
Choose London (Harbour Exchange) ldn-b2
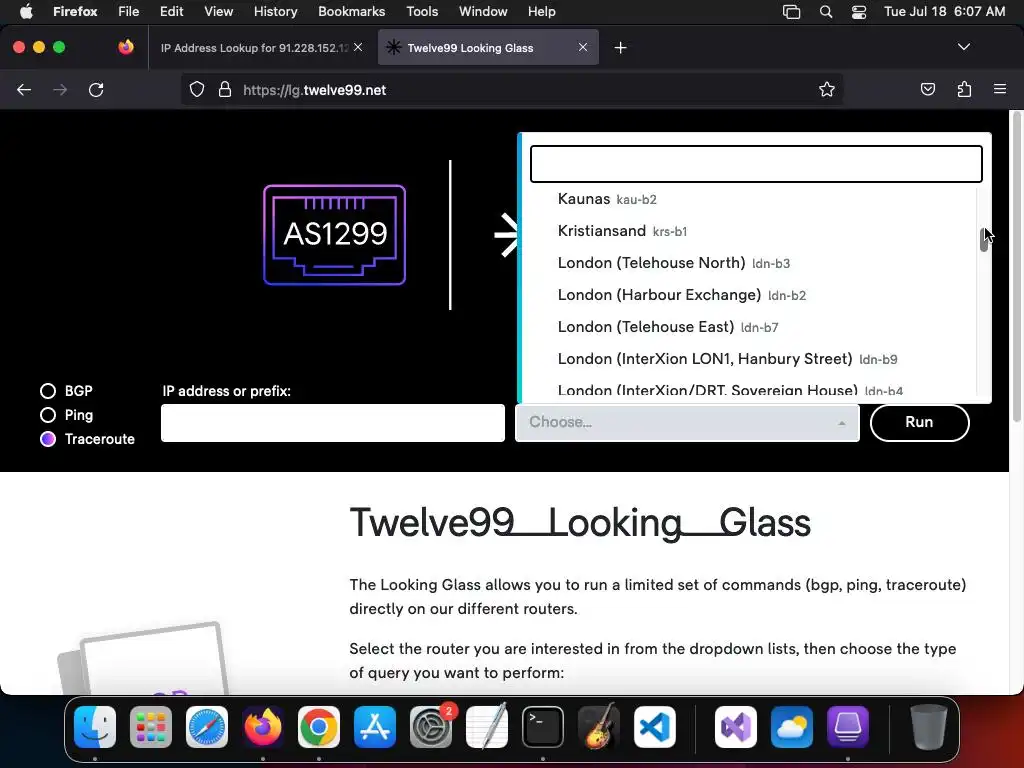pos(751,295)
